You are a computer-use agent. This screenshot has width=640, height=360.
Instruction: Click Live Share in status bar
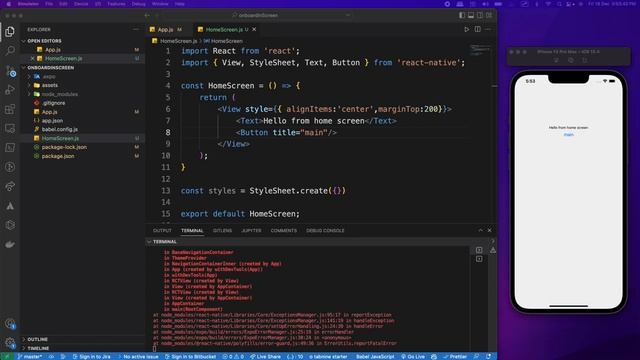click(x=265, y=357)
